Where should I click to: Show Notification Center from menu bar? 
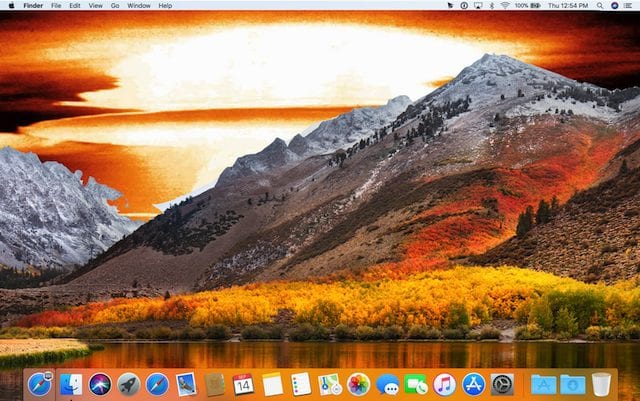(629, 5)
